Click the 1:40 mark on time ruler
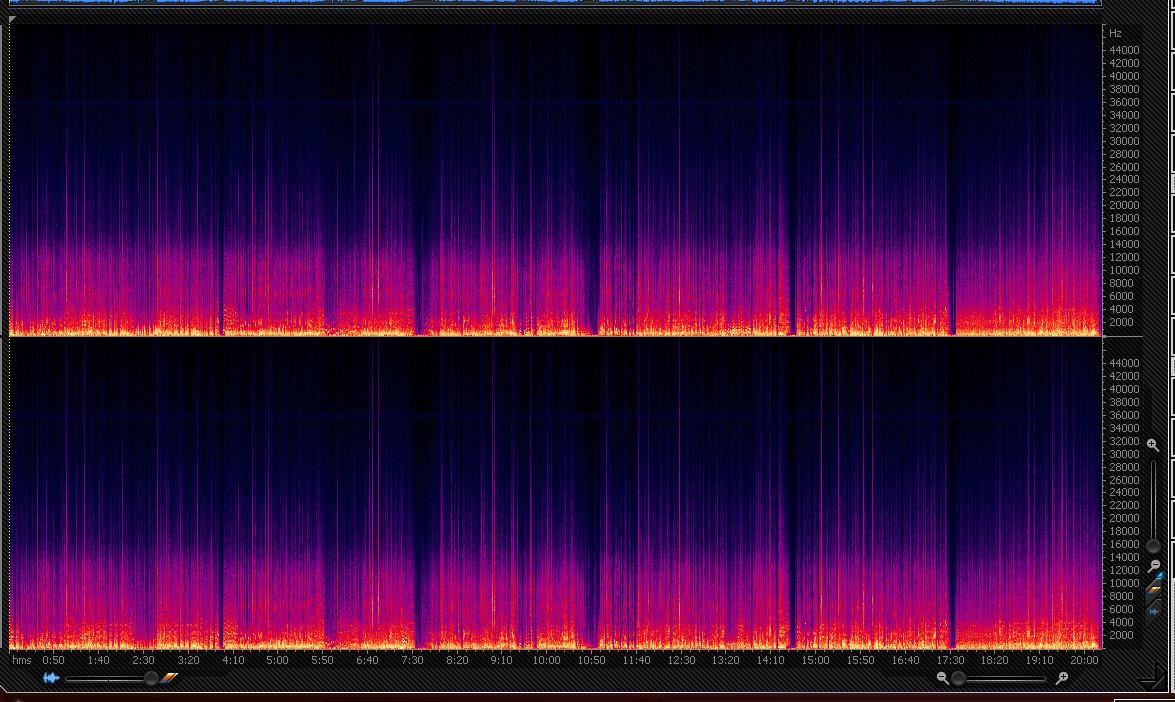This screenshot has width=1175, height=702. (98, 660)
